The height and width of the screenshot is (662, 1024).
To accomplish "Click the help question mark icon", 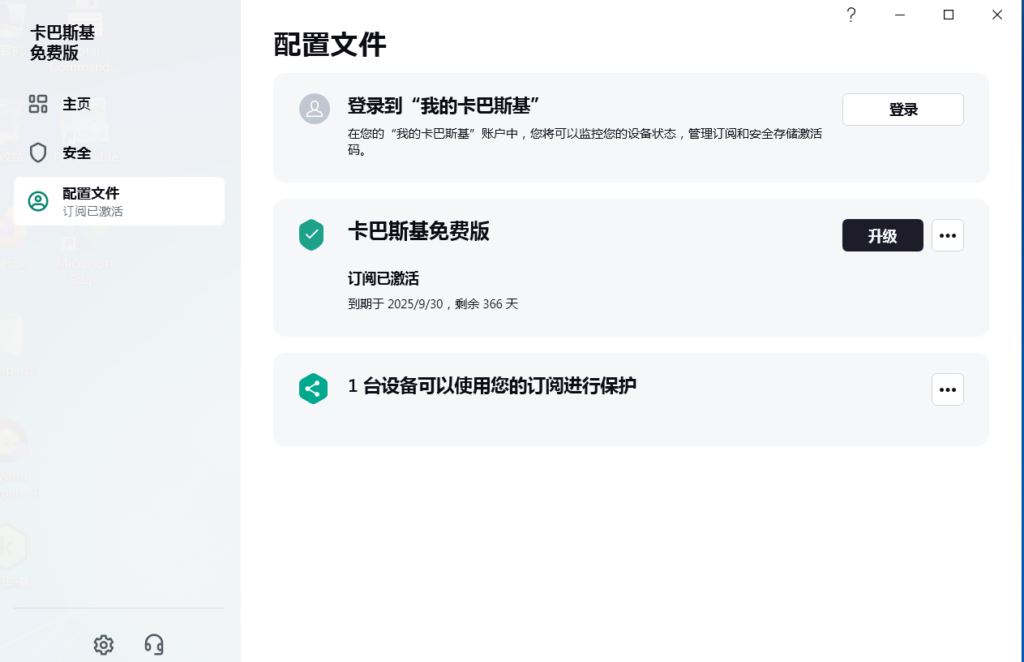I will click(851, 14).
